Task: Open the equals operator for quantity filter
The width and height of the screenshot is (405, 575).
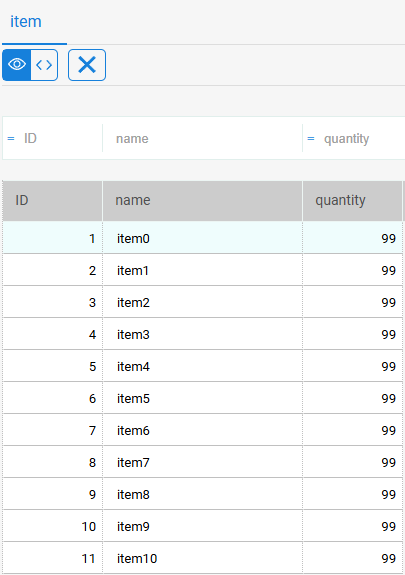Action: coord(311,139)
